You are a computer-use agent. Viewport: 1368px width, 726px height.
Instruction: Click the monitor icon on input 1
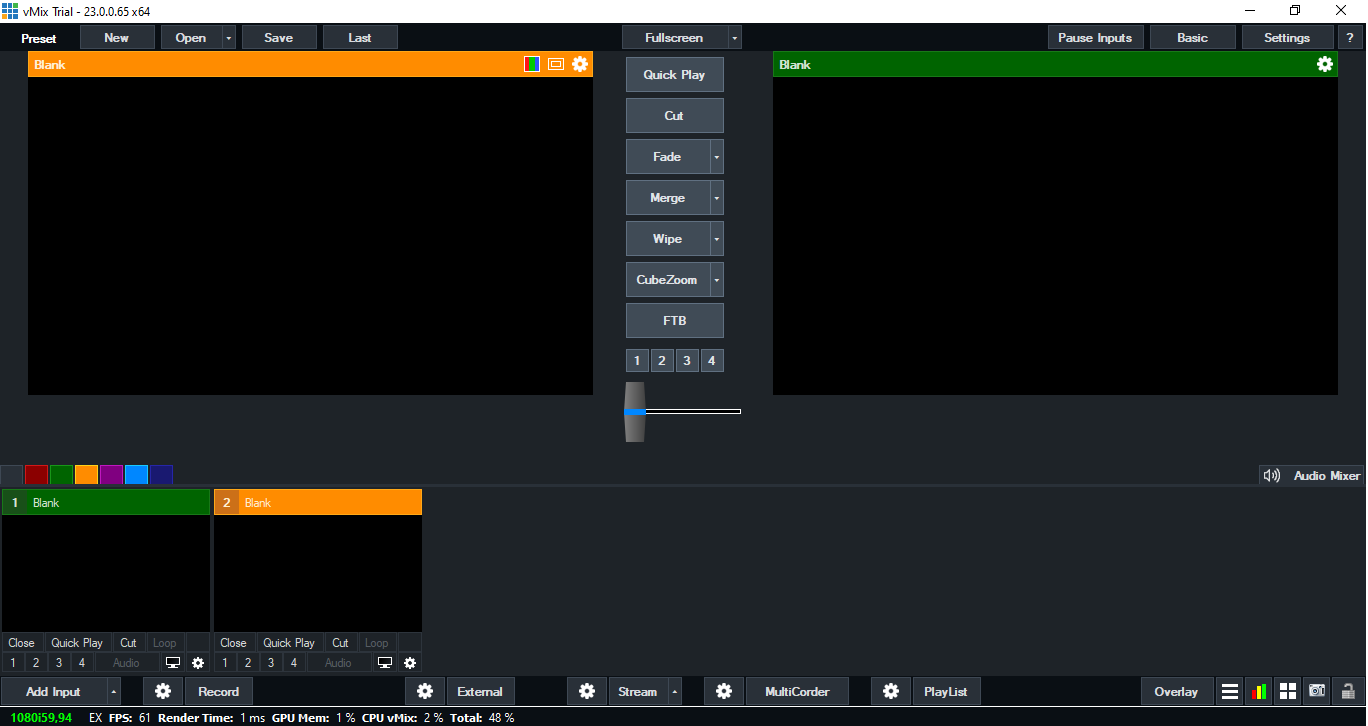(173, 662)
